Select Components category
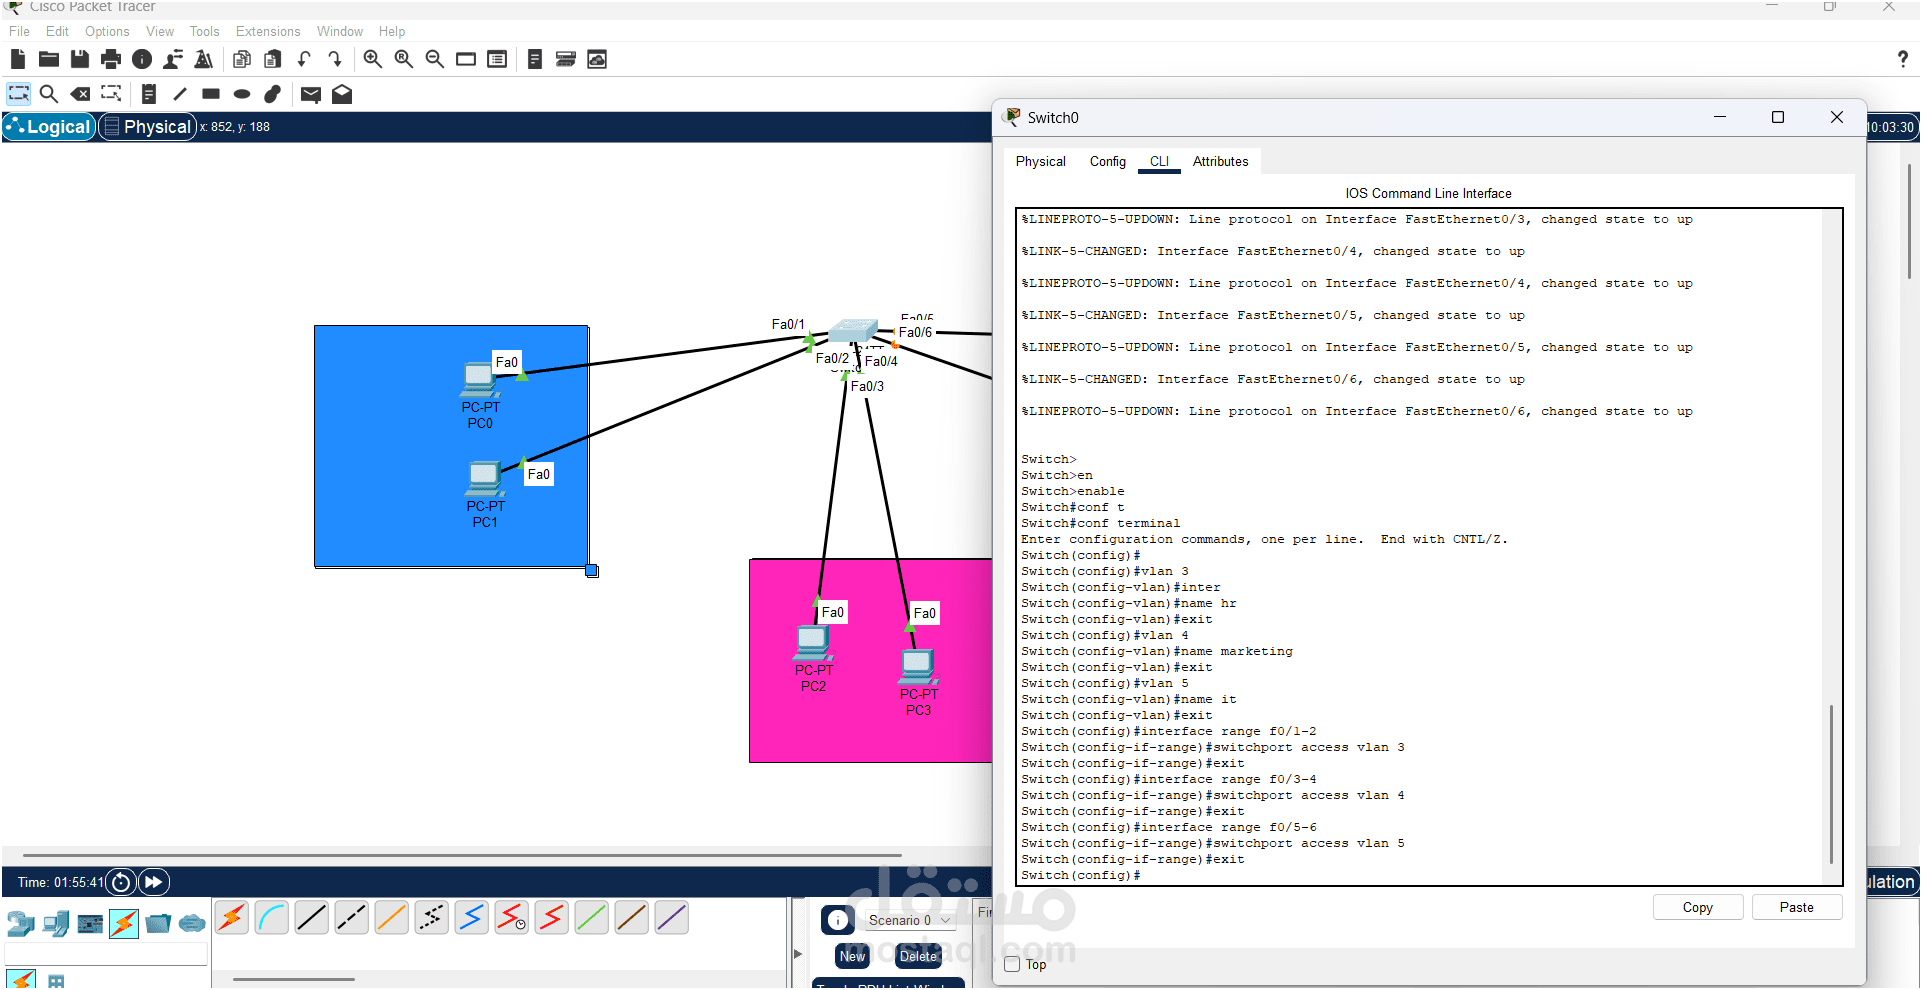The height and width of the screenshot is (990, 1922). pyautogui.click(x=90, y=924)
